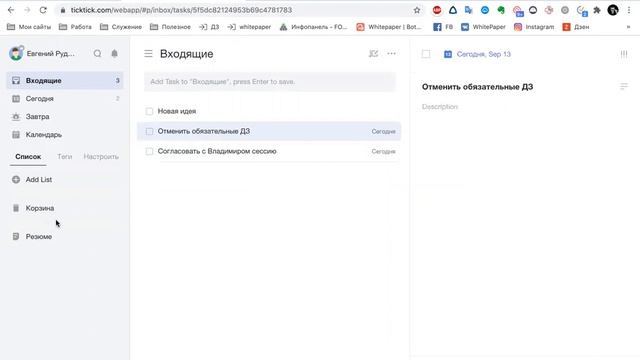The width and height of the screenshot is (640, 360).
Task: Open the FB Facebook bookmark
Action: pyautogui.click(x=443, y=27)
